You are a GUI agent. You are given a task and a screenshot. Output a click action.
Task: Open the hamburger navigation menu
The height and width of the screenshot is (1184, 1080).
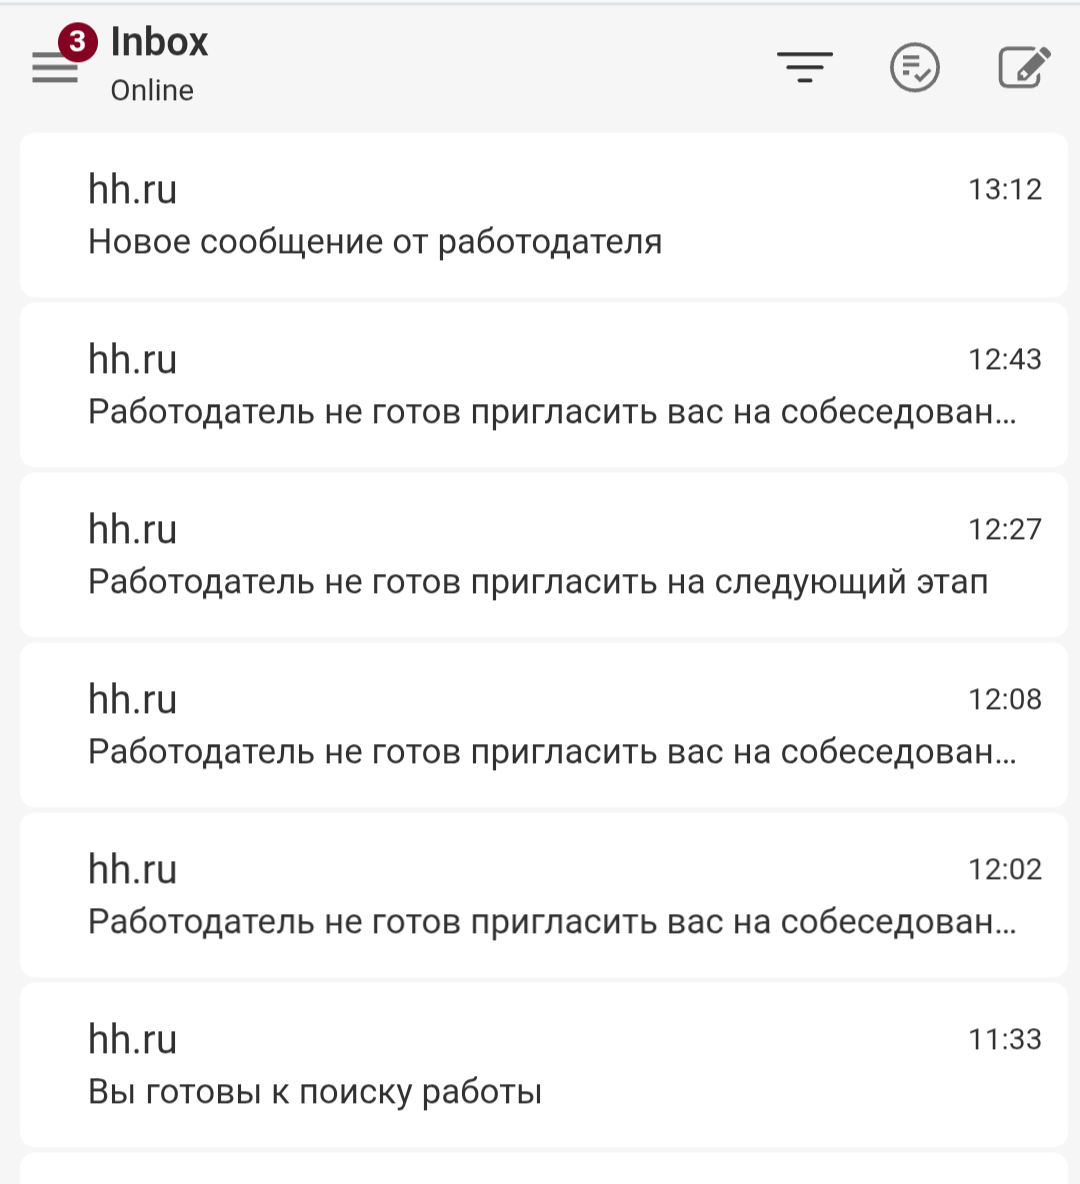click(x=54, y=68)
